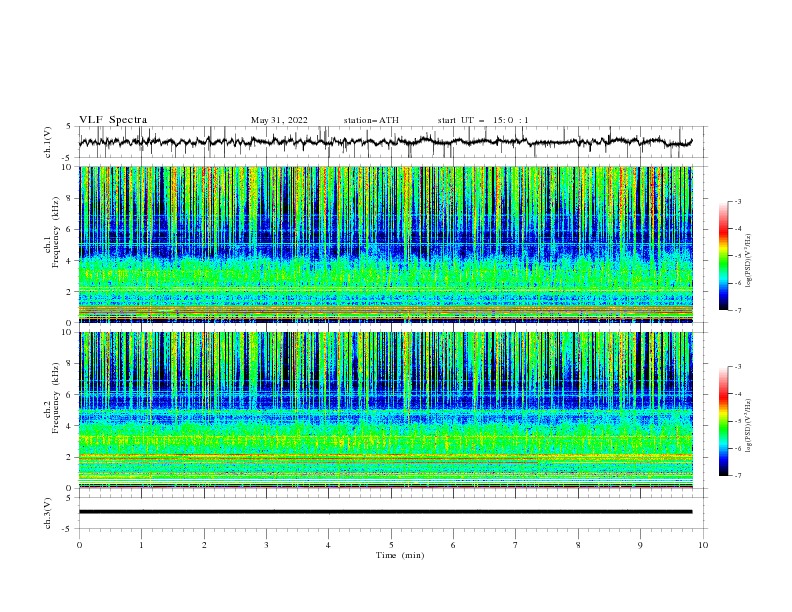Click the "10" tick on the time axis
This screenshot has width=792, height=612.
tap(703, 545)
